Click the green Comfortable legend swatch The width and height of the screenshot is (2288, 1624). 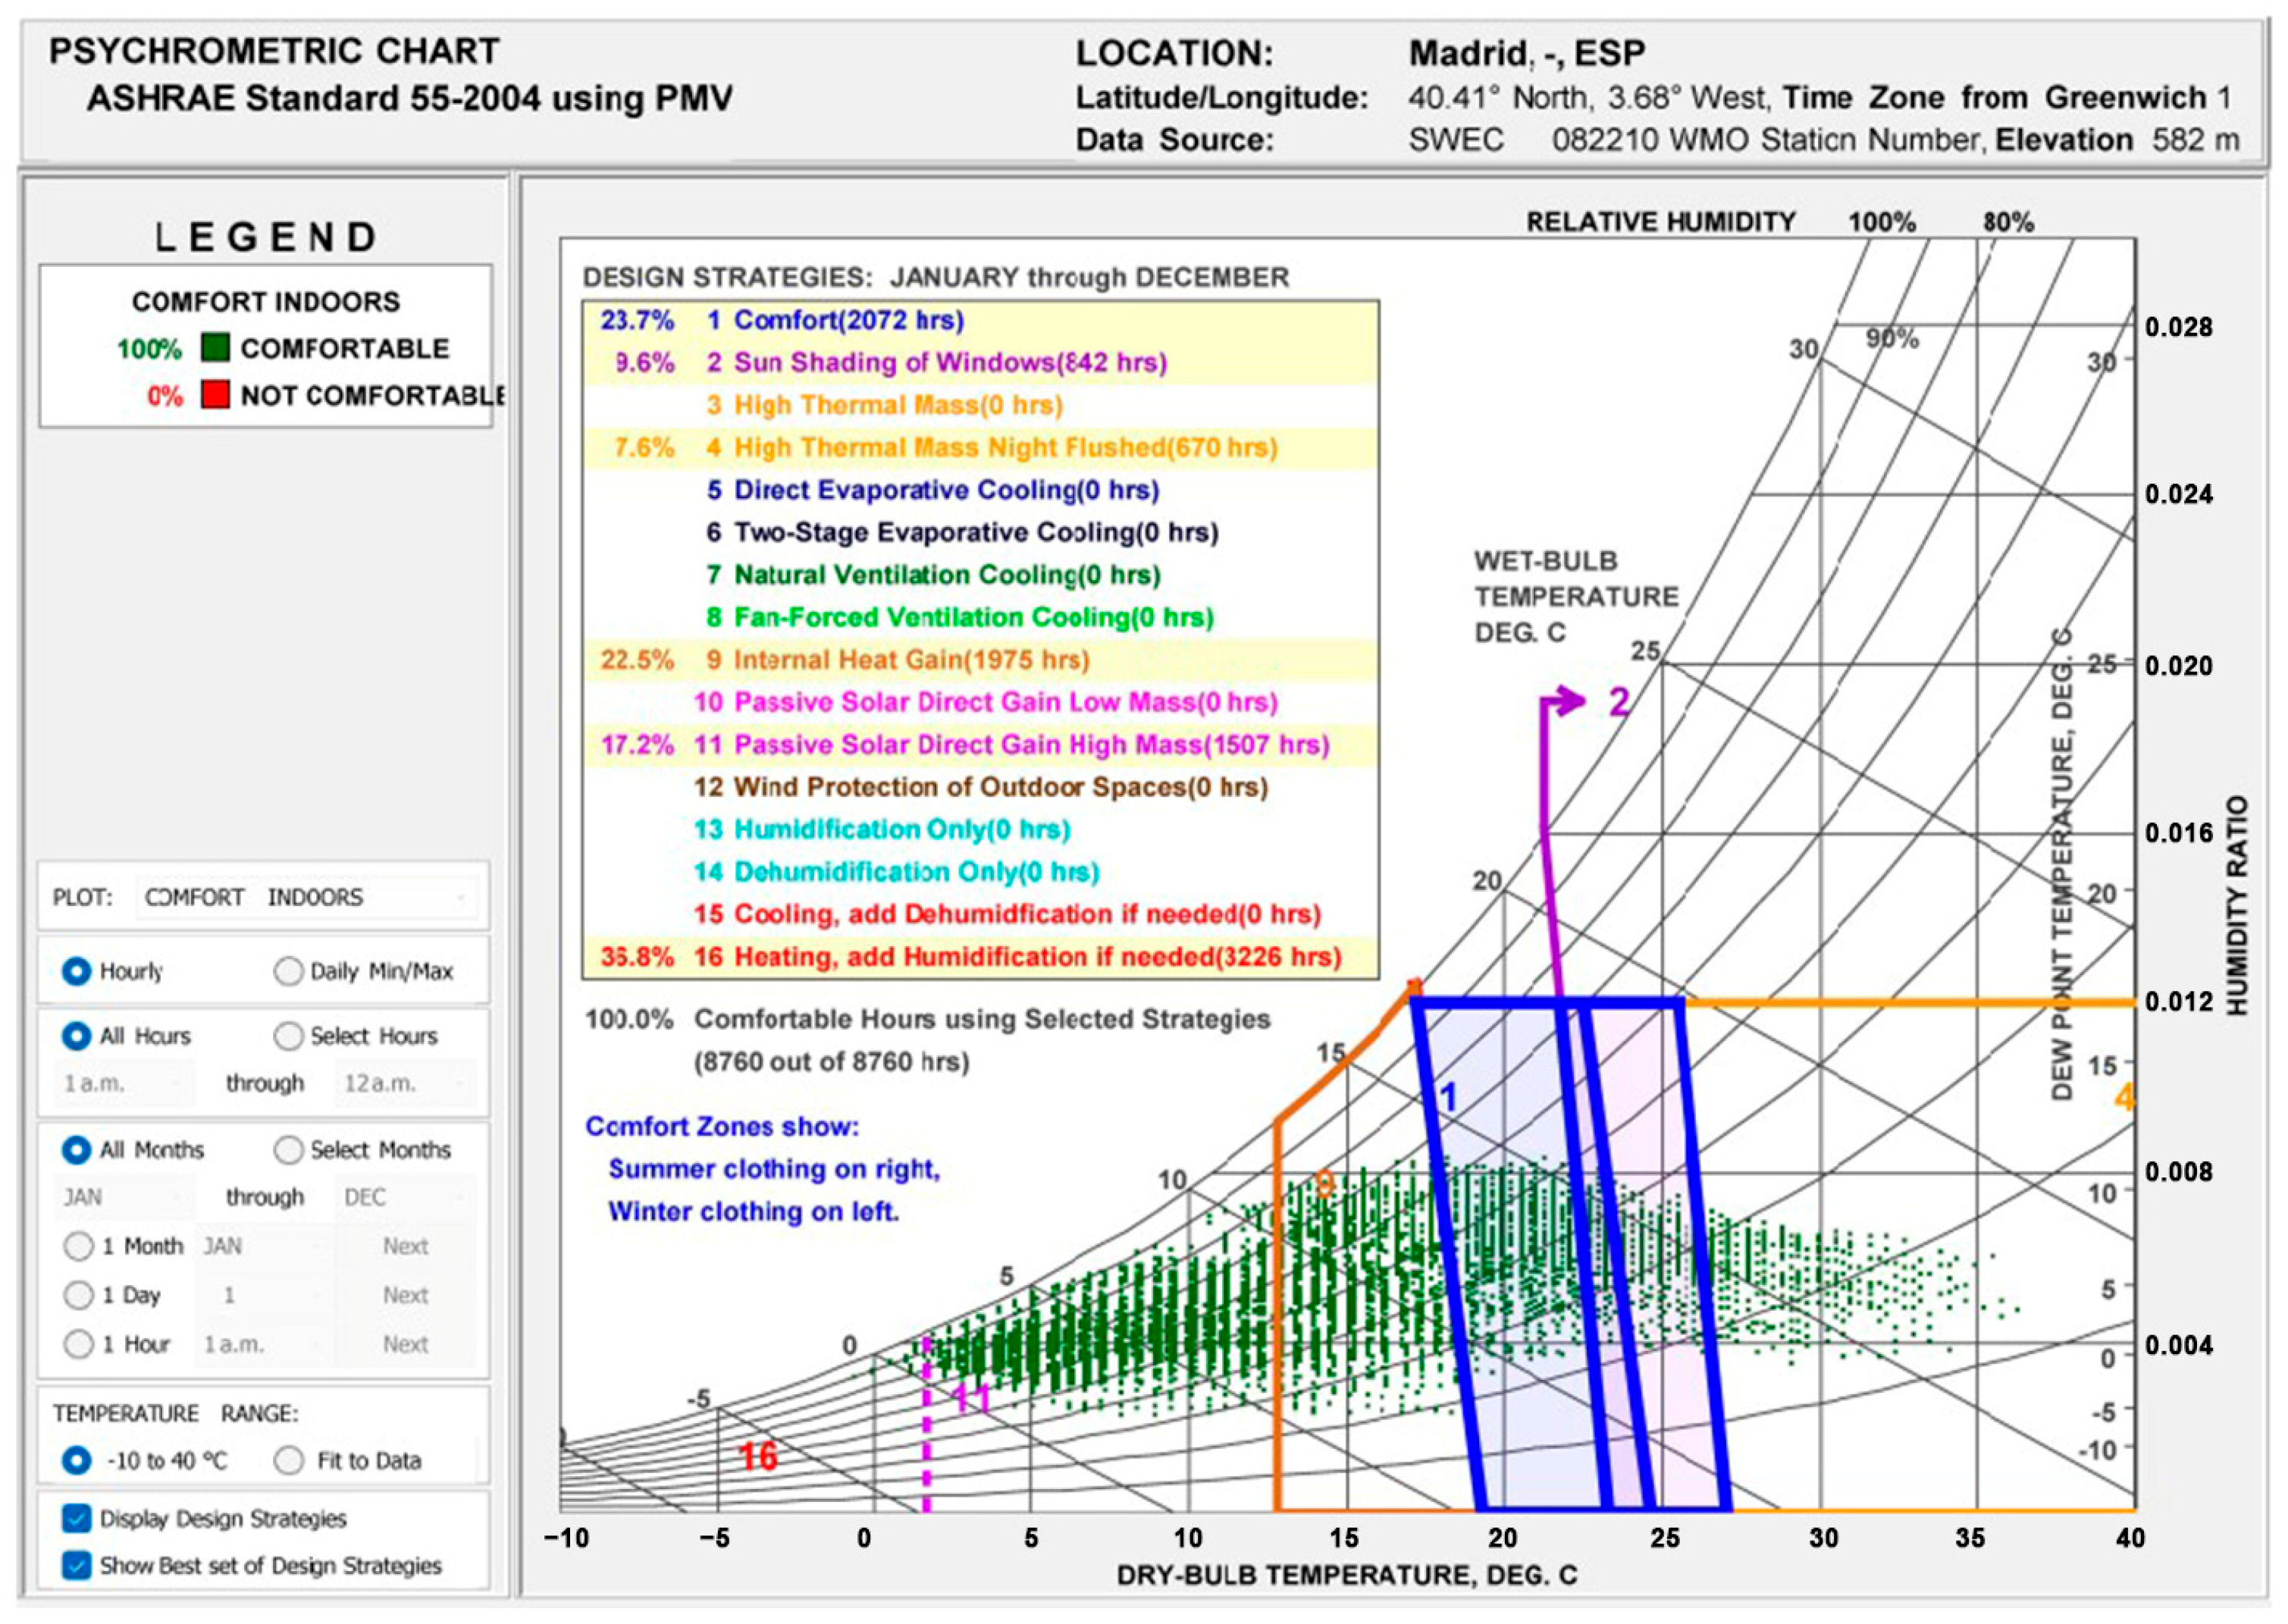click(x=215, y=348)
